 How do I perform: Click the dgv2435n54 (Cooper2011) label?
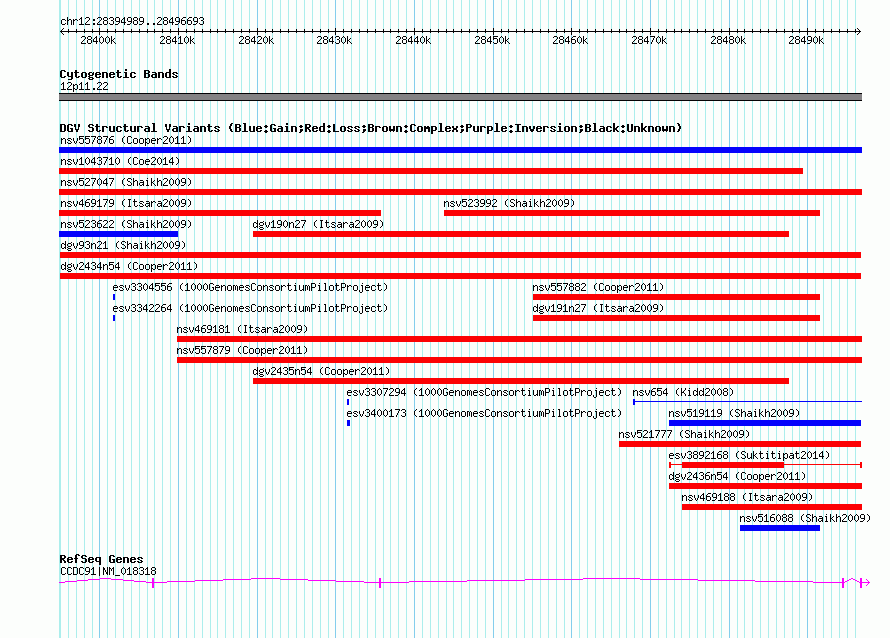[321, 371]
